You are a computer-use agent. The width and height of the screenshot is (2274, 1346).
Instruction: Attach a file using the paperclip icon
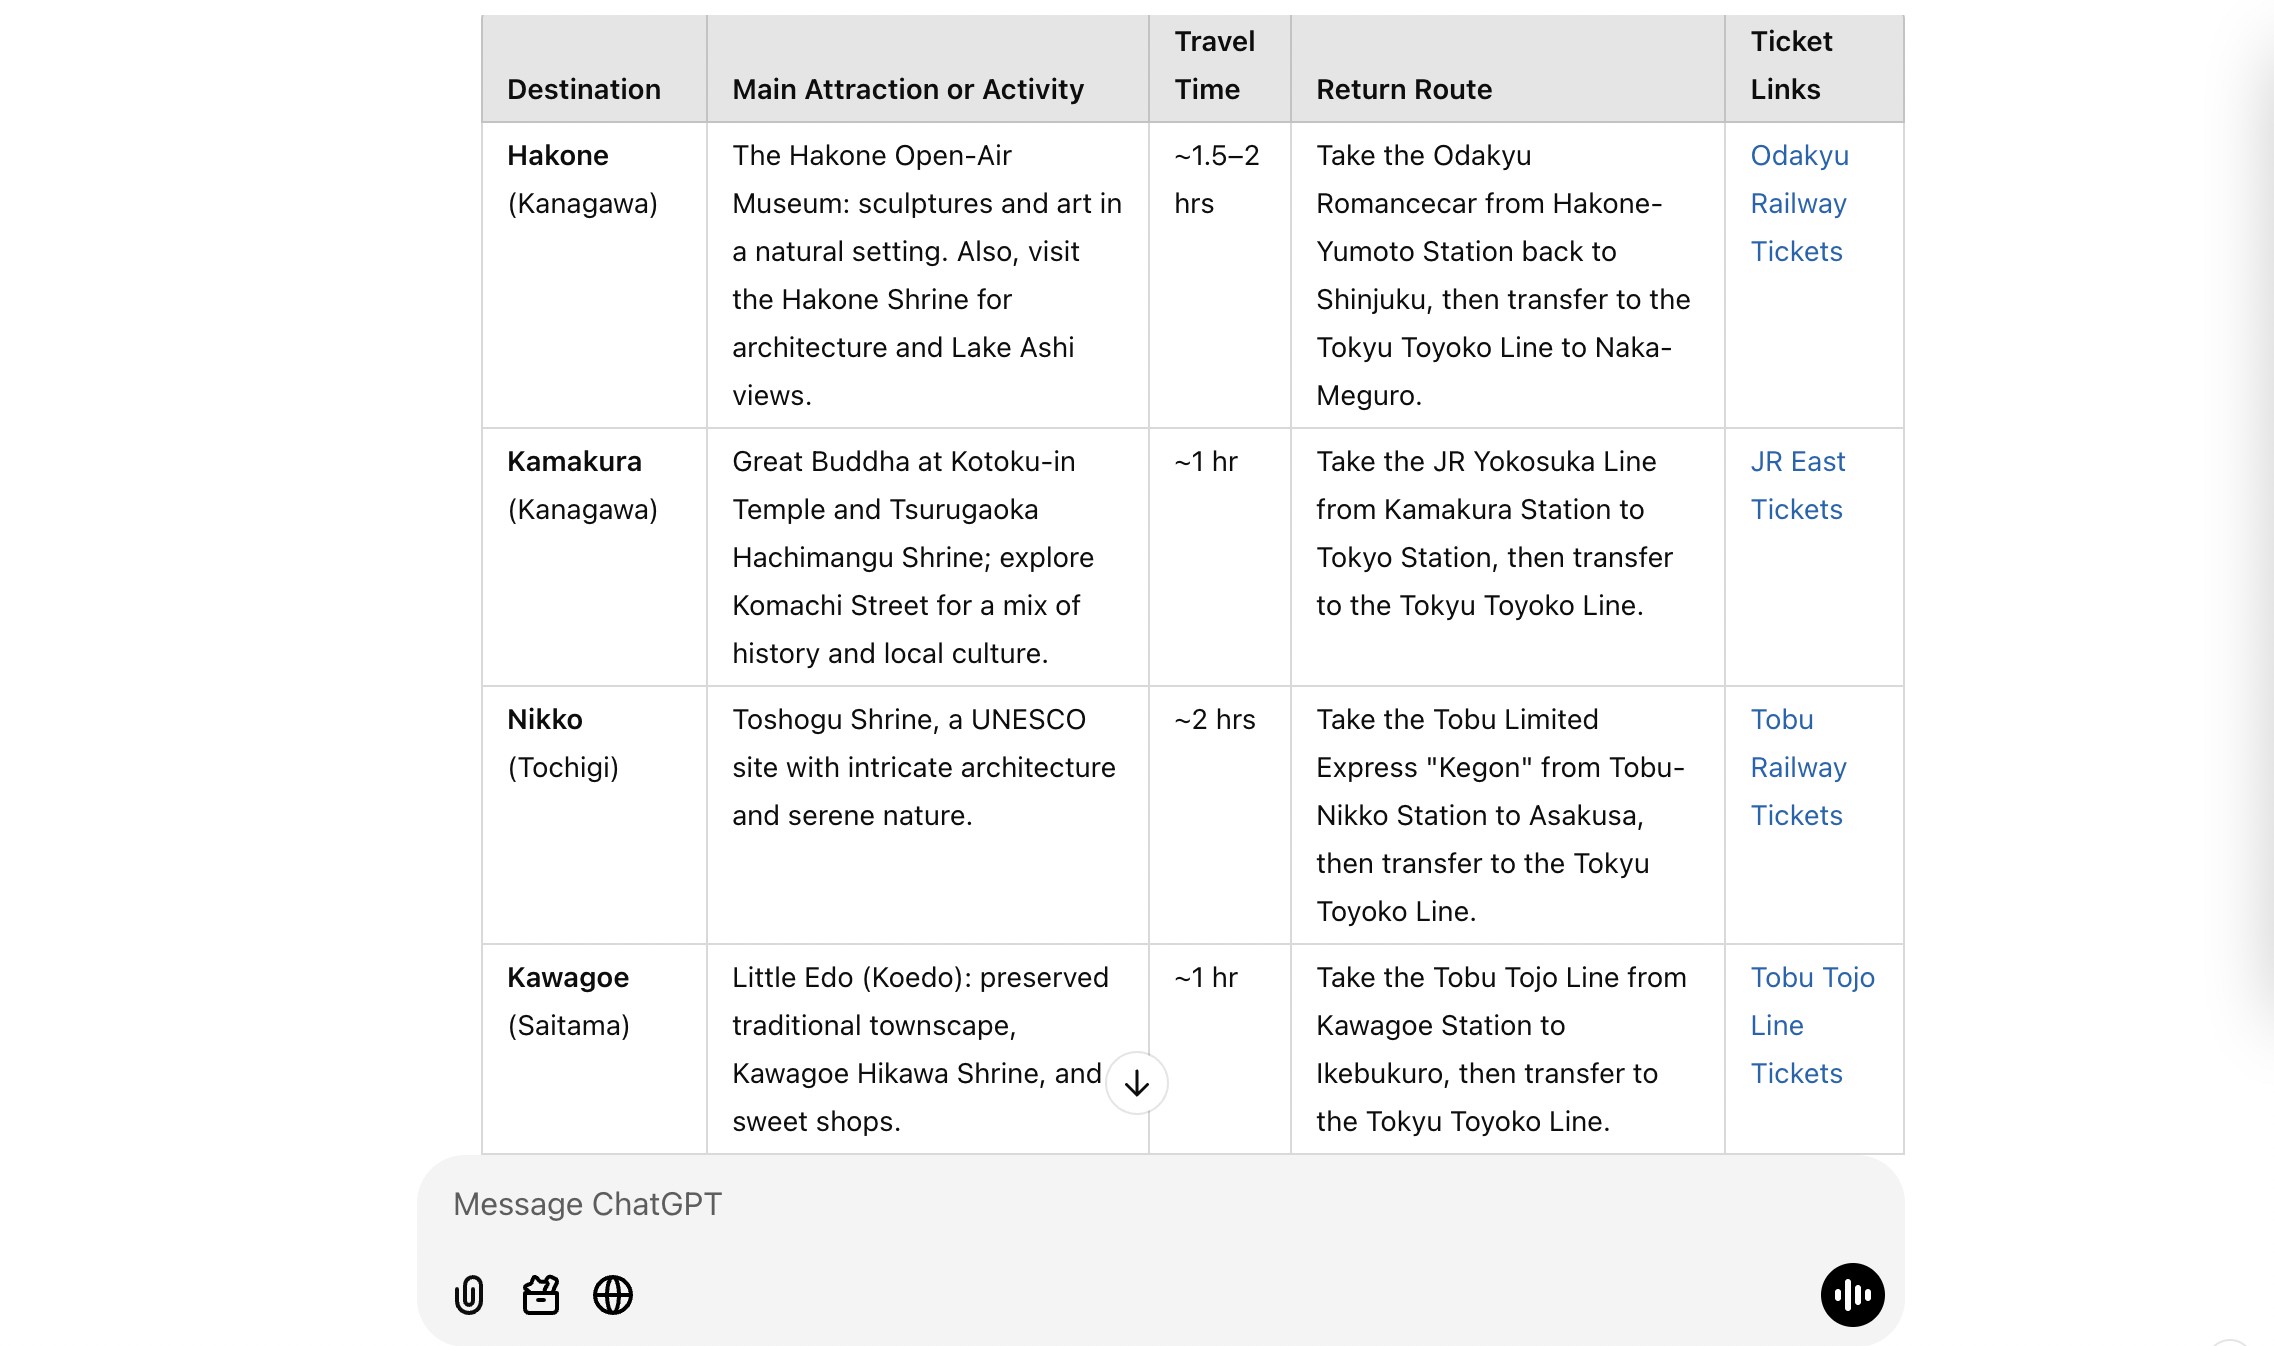pos(468,1295)
